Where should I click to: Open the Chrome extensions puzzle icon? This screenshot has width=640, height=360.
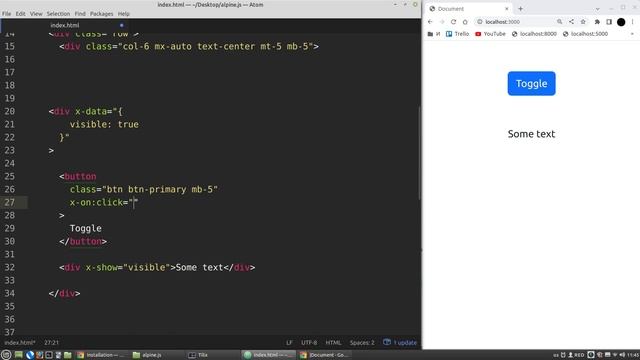[x=597, y=22]
